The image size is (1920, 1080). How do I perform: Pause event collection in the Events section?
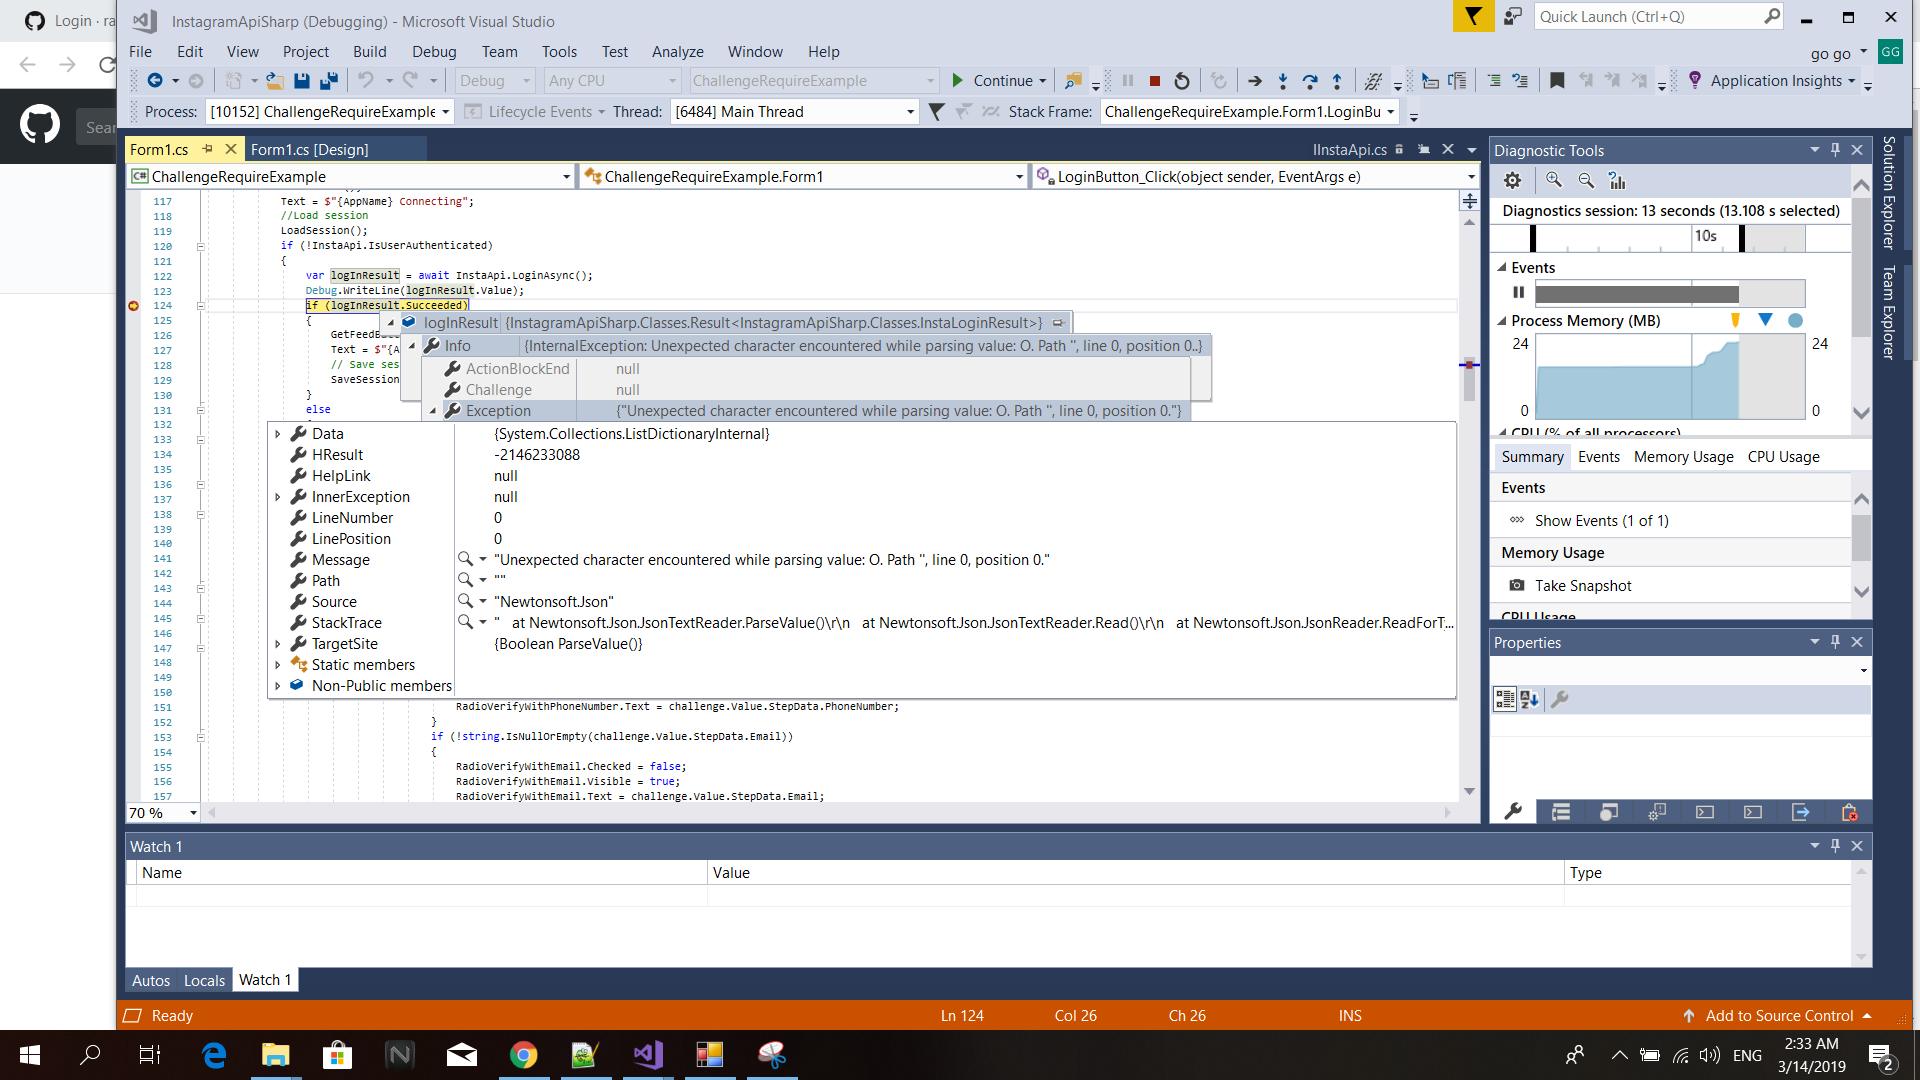1518,292
